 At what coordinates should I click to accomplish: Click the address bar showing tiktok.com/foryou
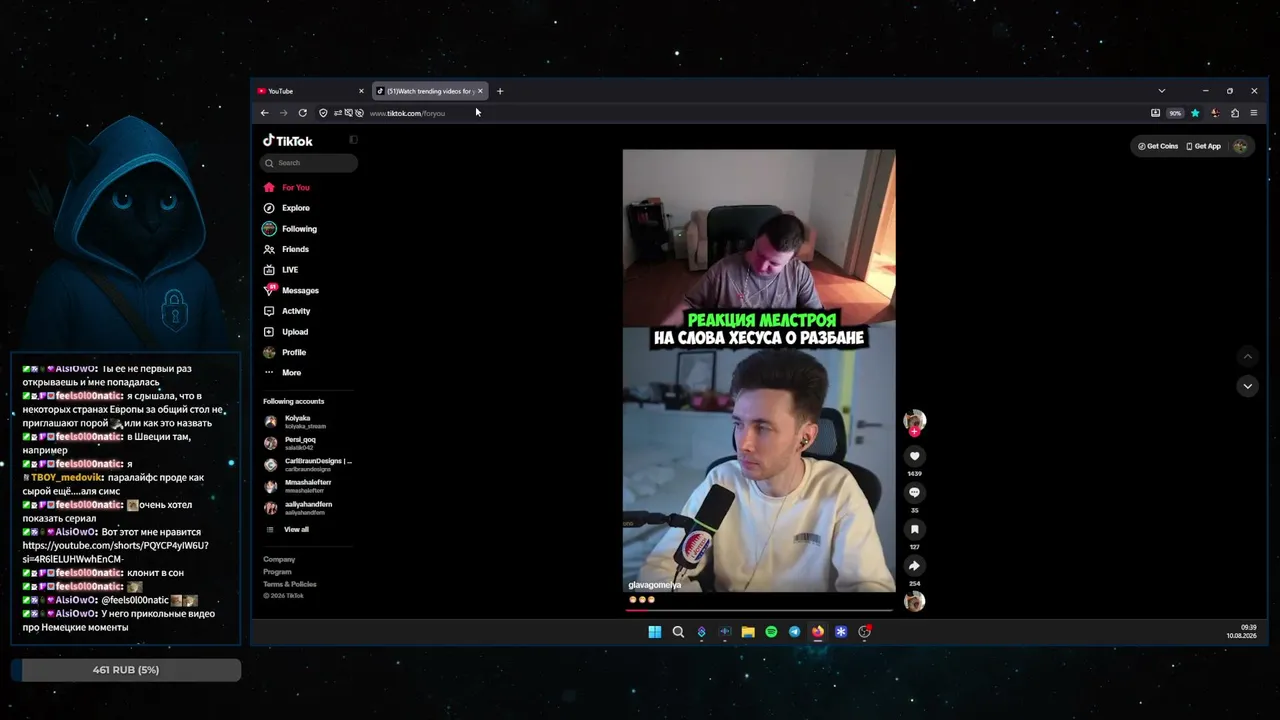(407, 113)
